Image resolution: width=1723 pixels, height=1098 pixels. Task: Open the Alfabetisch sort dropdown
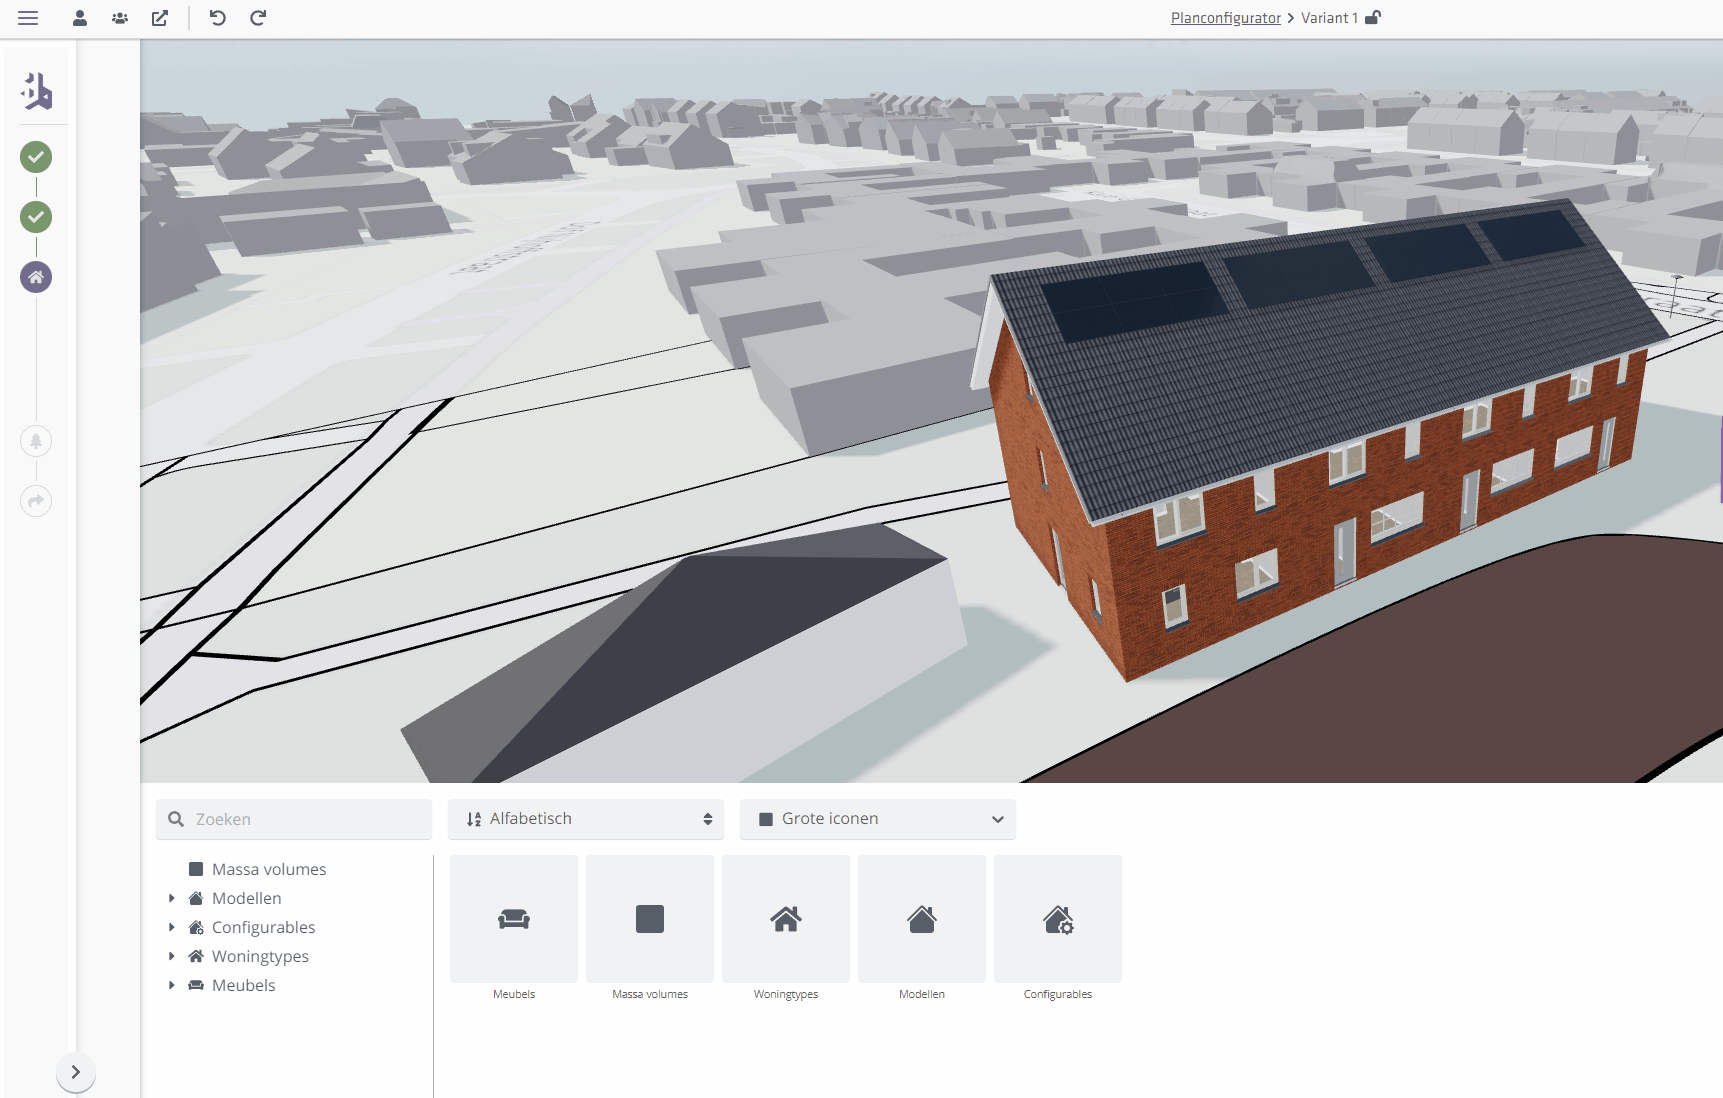(586, 819)
